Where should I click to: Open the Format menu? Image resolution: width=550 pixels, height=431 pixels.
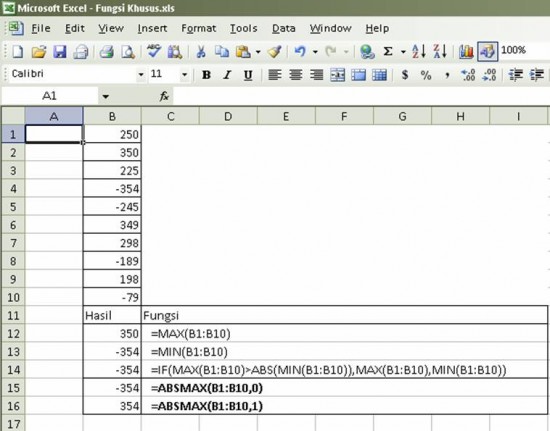pyautogui.click(x=199, y=28)
